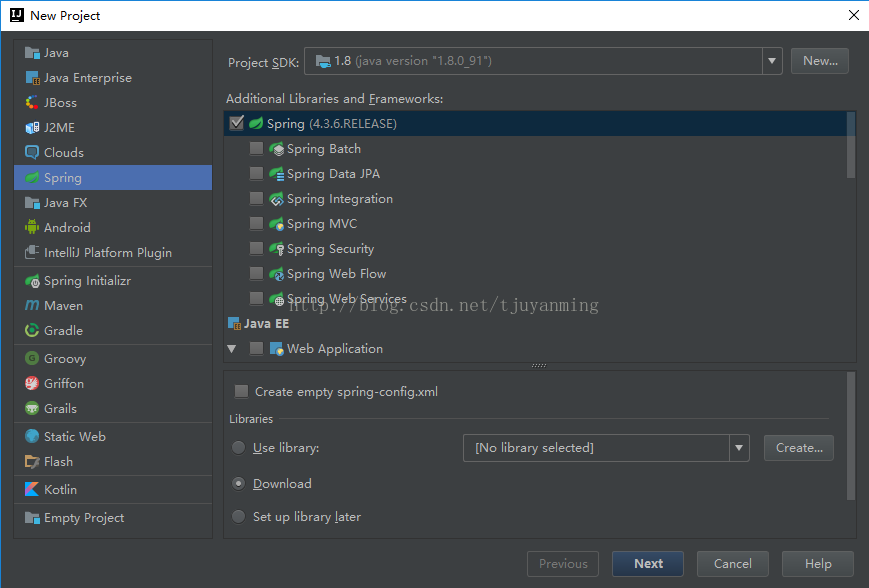Click the IntelliJ Platform Plugin icon

[x=32, y=252]
